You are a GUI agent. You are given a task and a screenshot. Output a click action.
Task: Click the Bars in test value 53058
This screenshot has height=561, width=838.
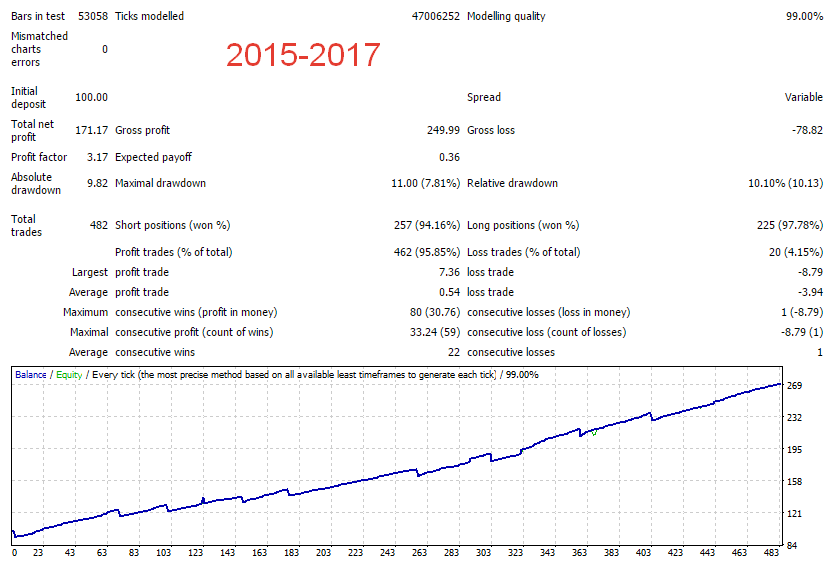point(93,17)
